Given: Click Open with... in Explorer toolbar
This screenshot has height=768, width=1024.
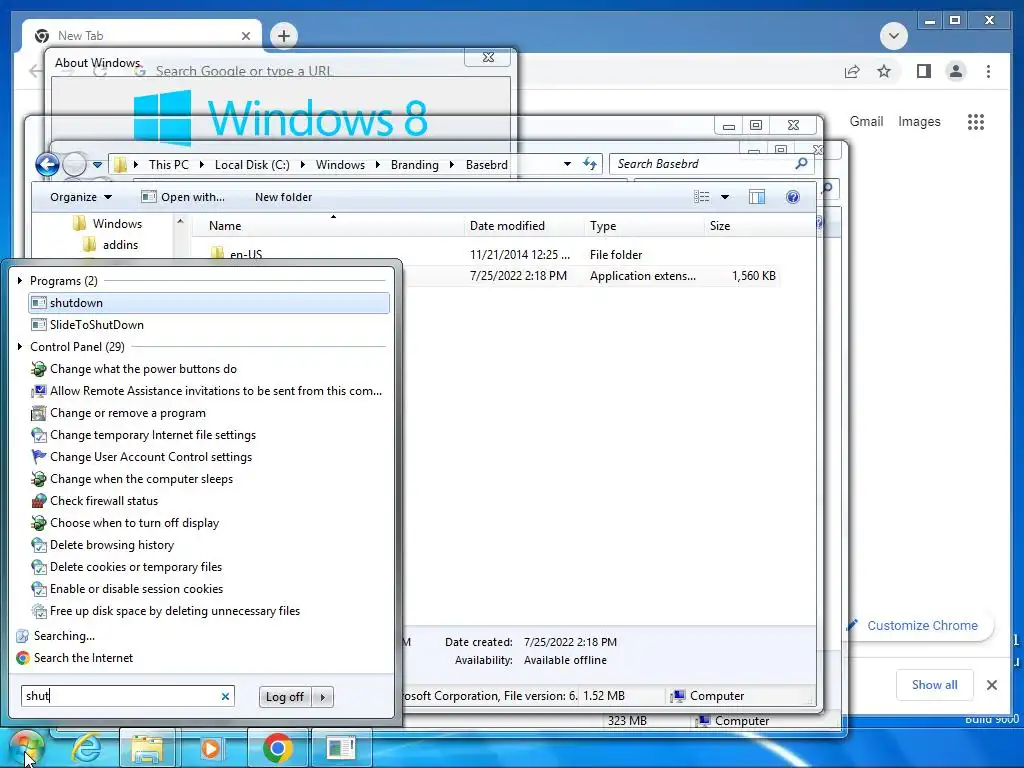Looking at the screenshot, I should tap(184, 197).
